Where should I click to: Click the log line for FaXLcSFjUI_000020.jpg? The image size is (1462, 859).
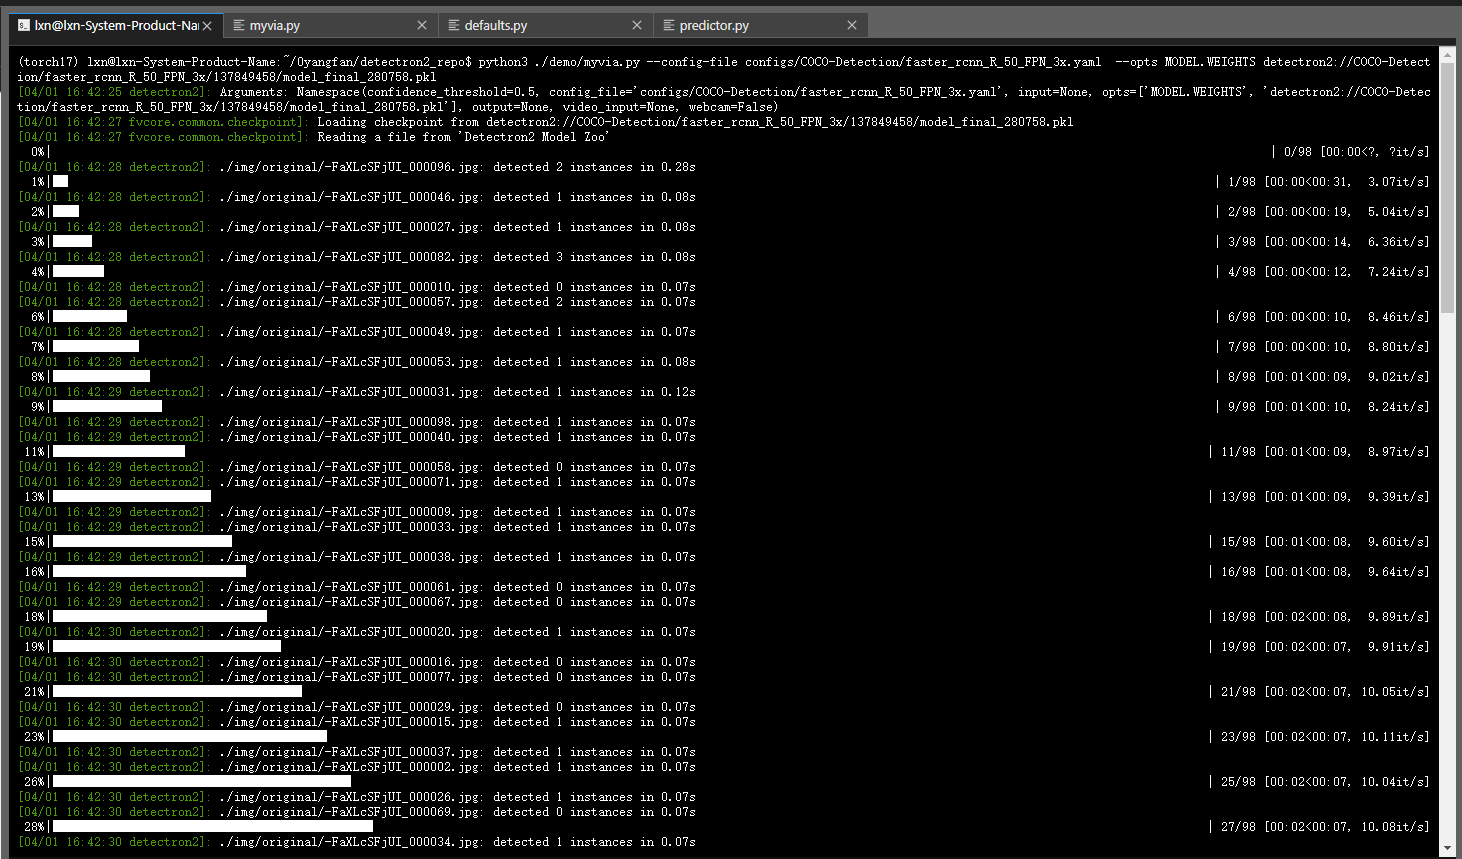[x=357, y=632]
